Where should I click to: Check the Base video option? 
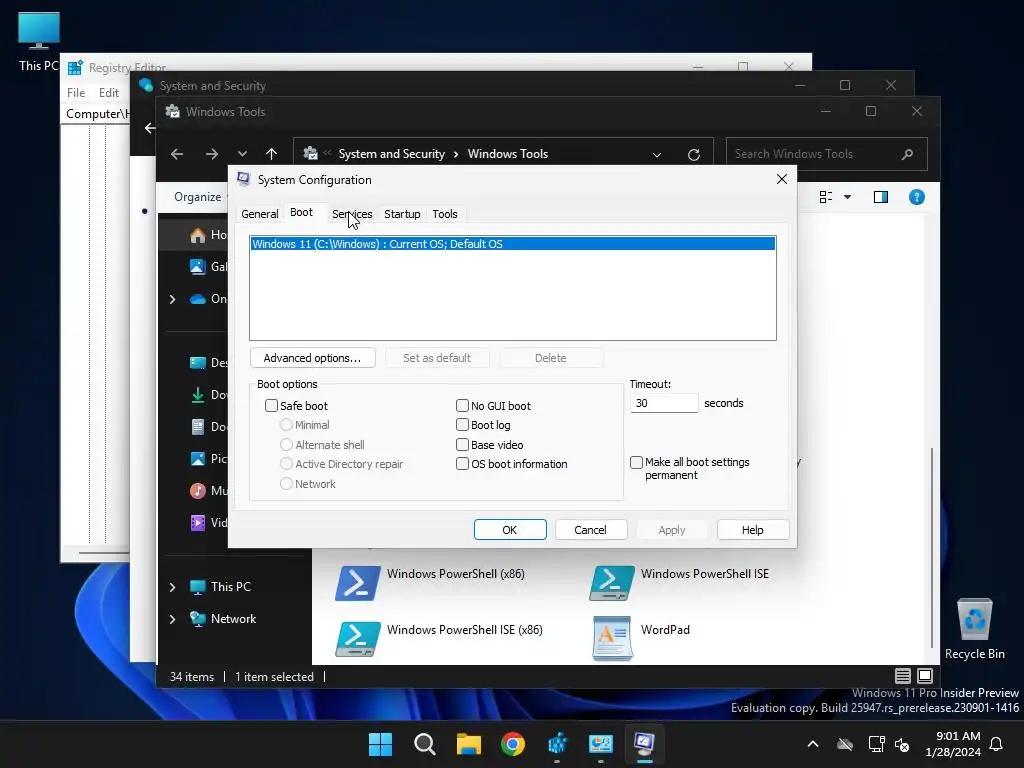pos(462,445)
